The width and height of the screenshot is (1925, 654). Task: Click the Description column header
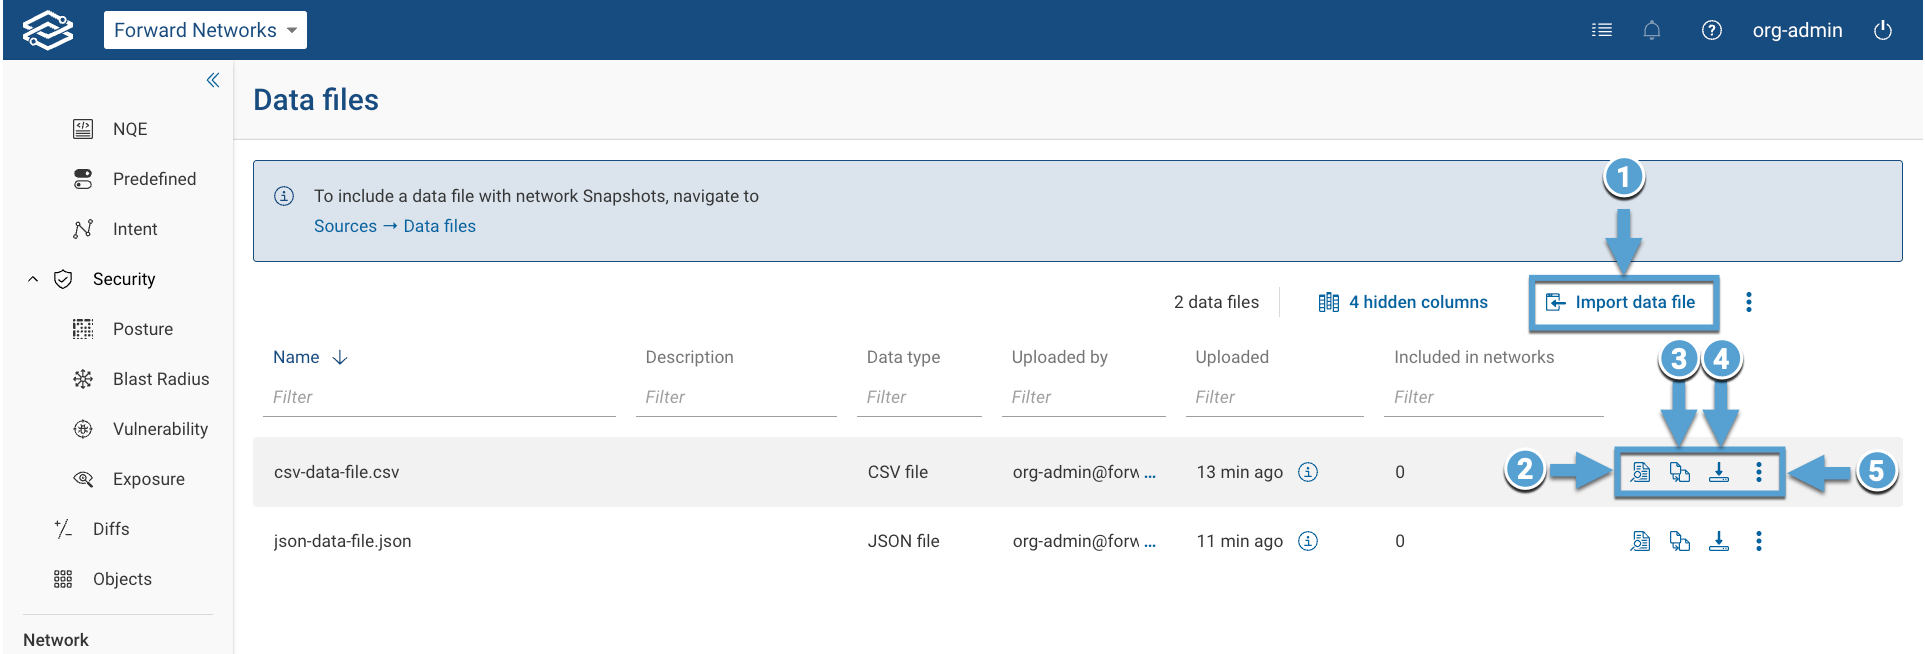click(x=689, y=357)
